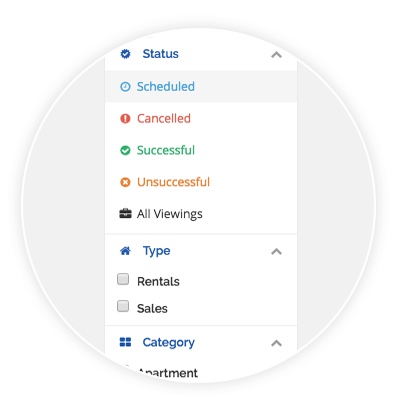This screenshot has width=398, height=398.
Task: Click the orange X icon beside Unsuccessful
Action: [125, 182]
